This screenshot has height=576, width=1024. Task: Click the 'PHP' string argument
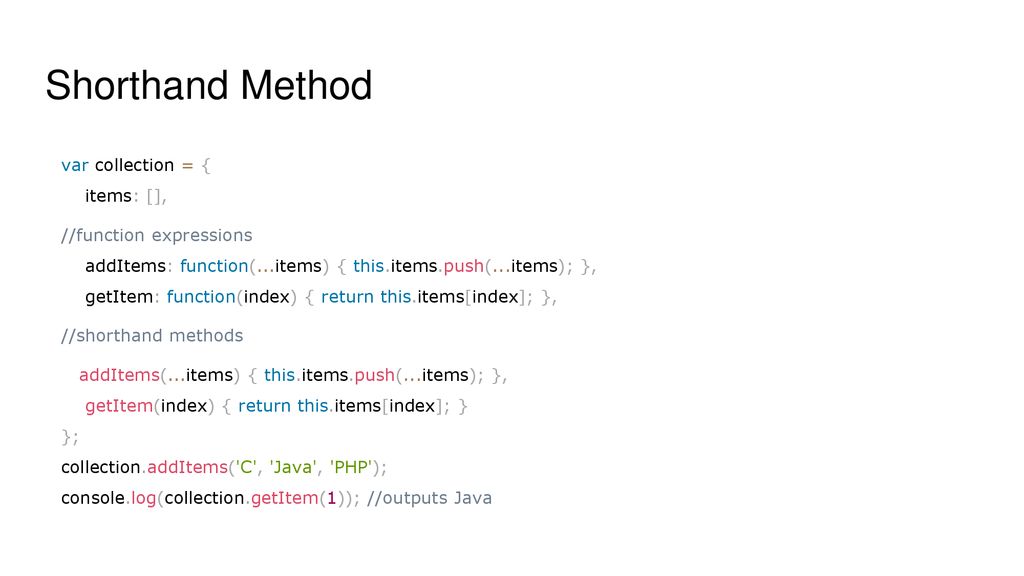pos(351,467)
